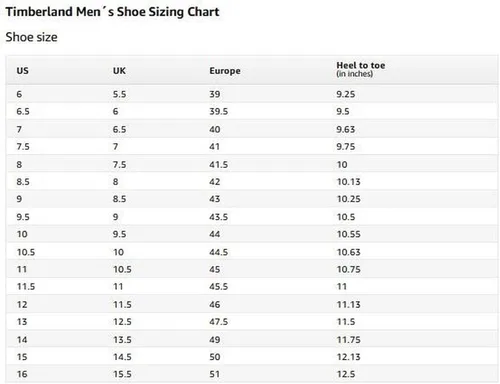
Task: Select US size 6 cell
Action: (19, 94)
